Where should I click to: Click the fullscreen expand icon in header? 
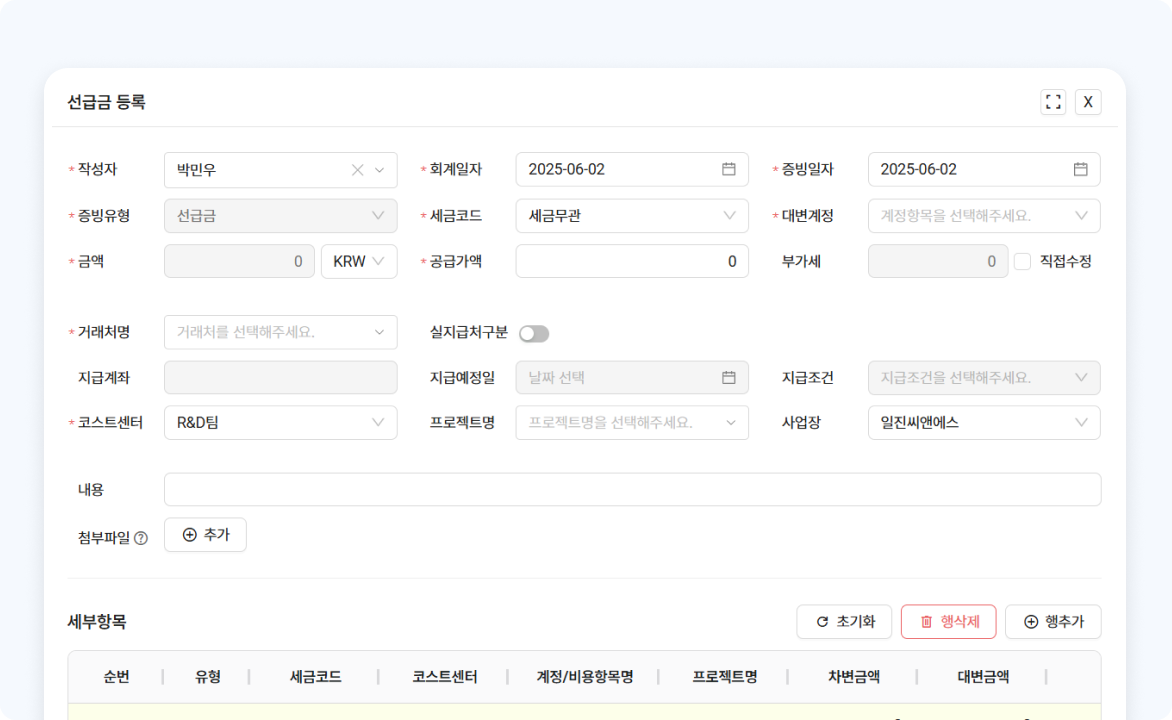(1053, 102)
